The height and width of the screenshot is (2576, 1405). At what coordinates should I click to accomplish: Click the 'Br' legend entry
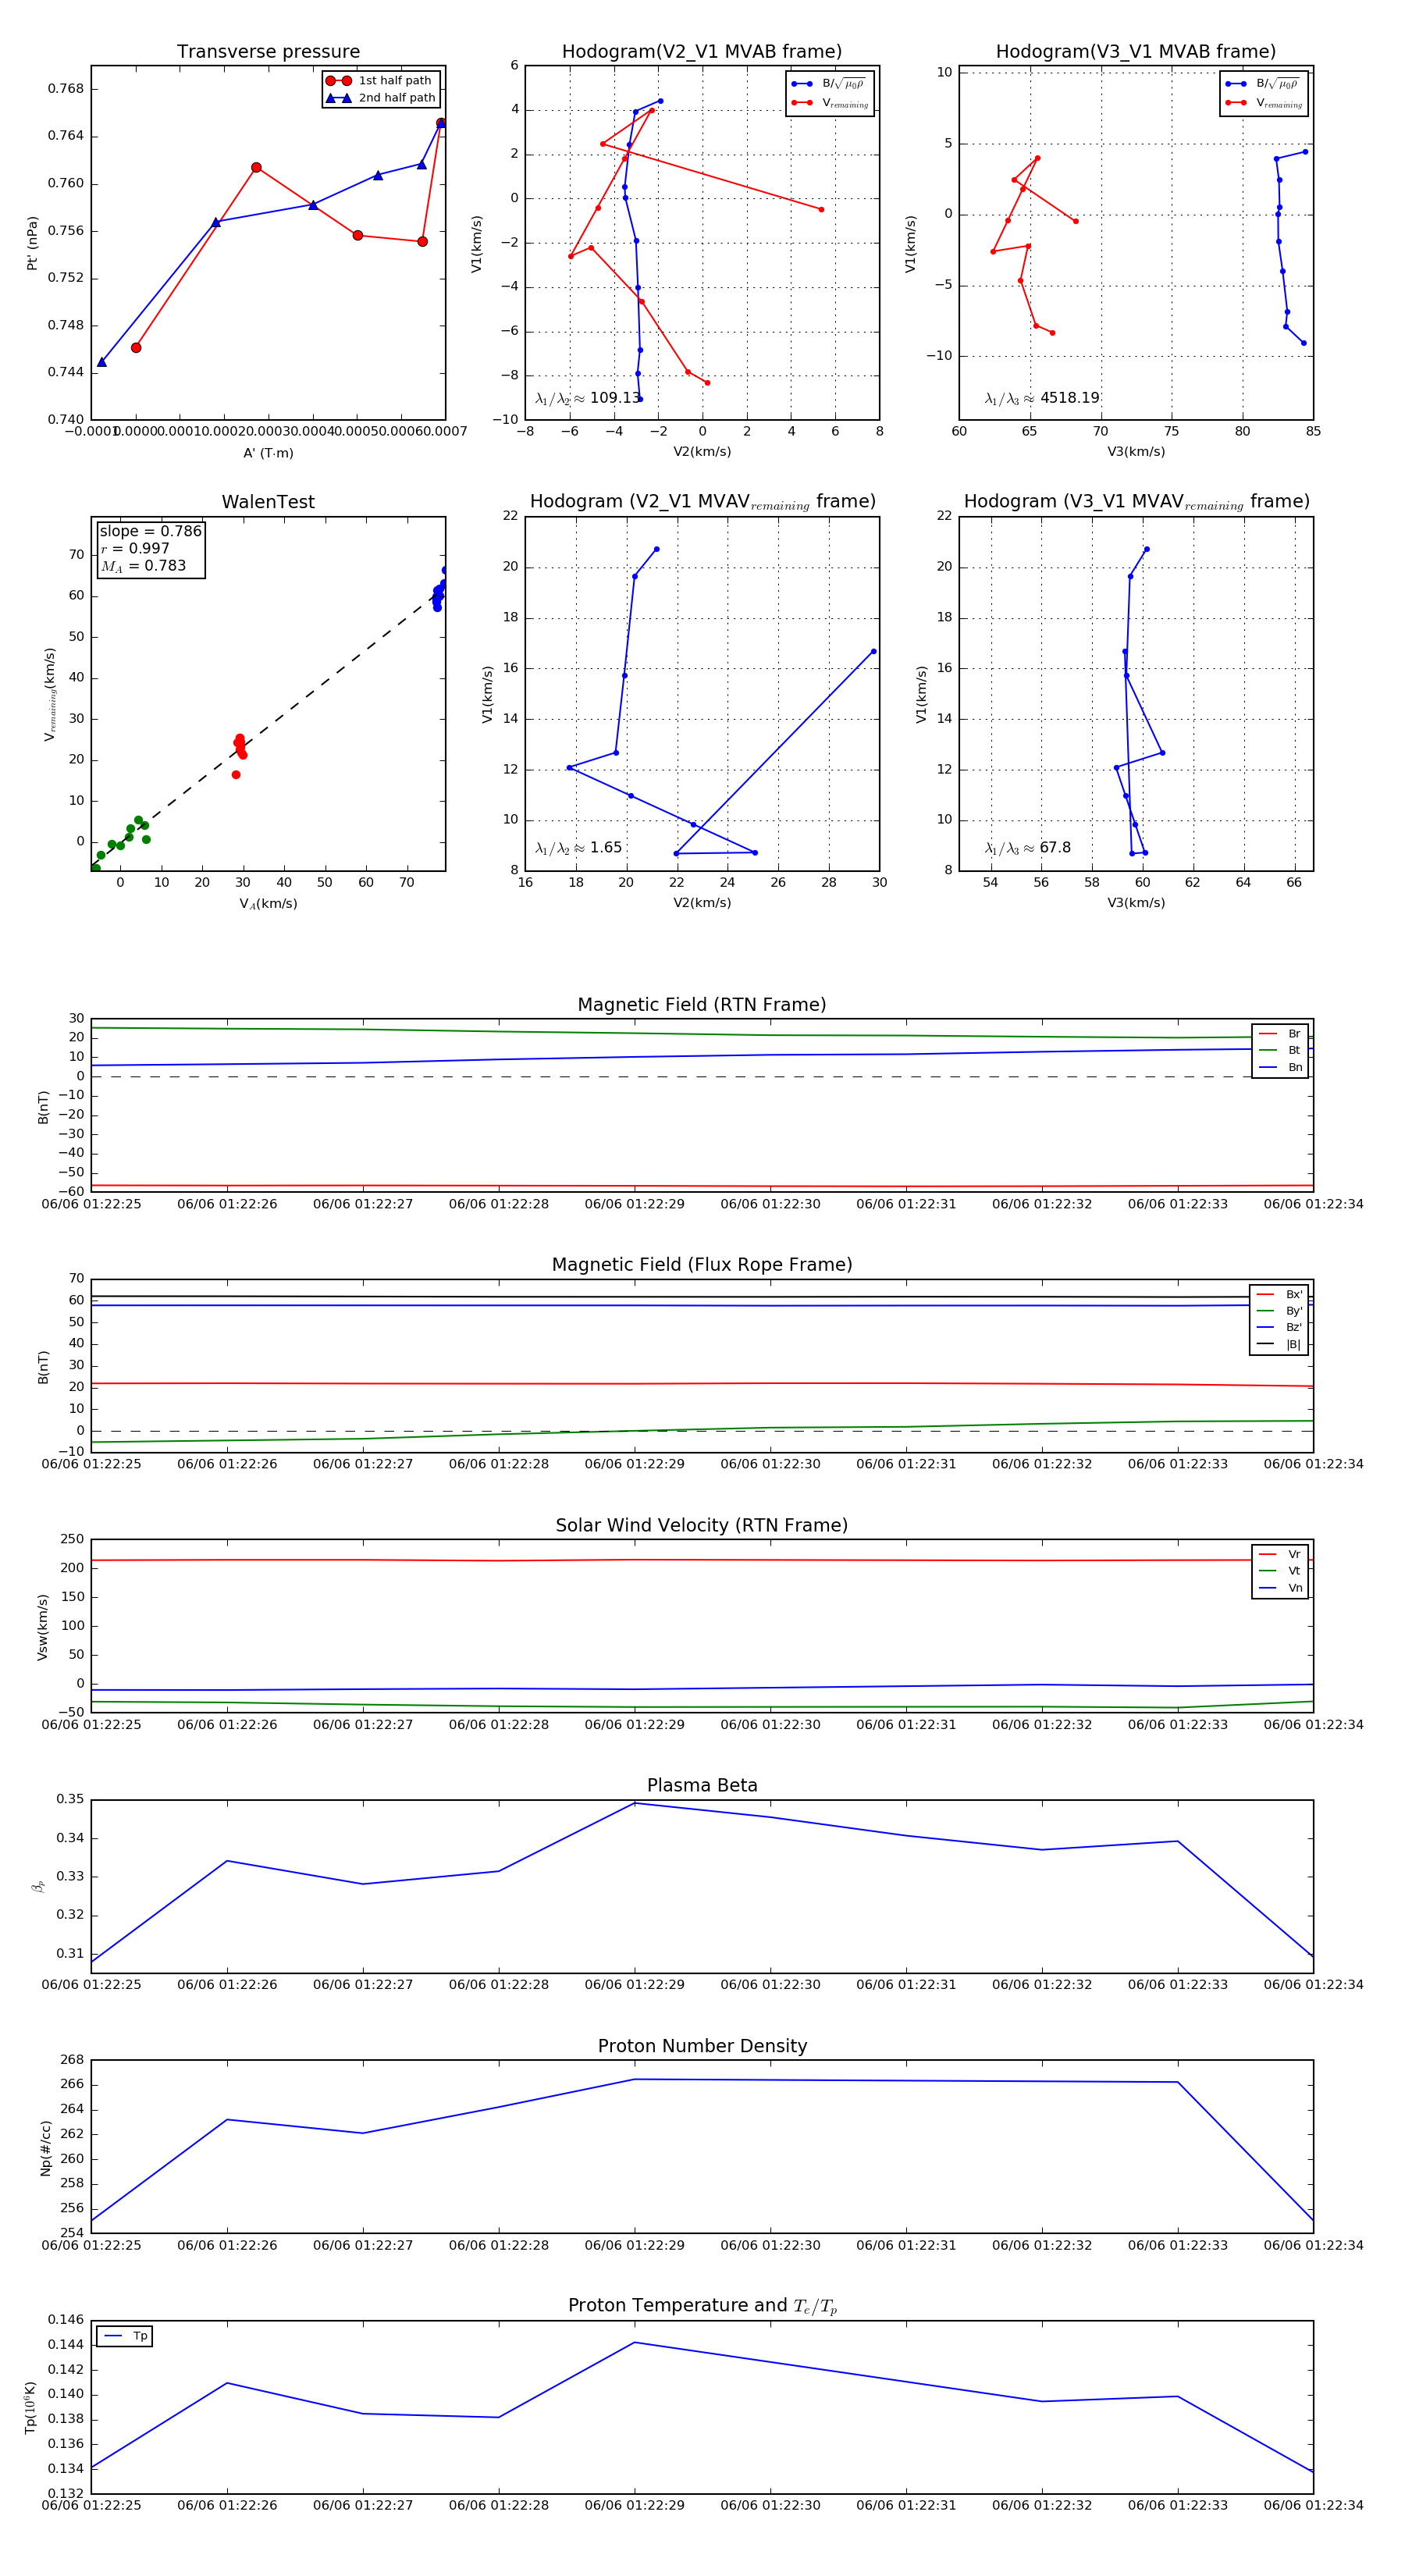click(x=1280, y=1034)
